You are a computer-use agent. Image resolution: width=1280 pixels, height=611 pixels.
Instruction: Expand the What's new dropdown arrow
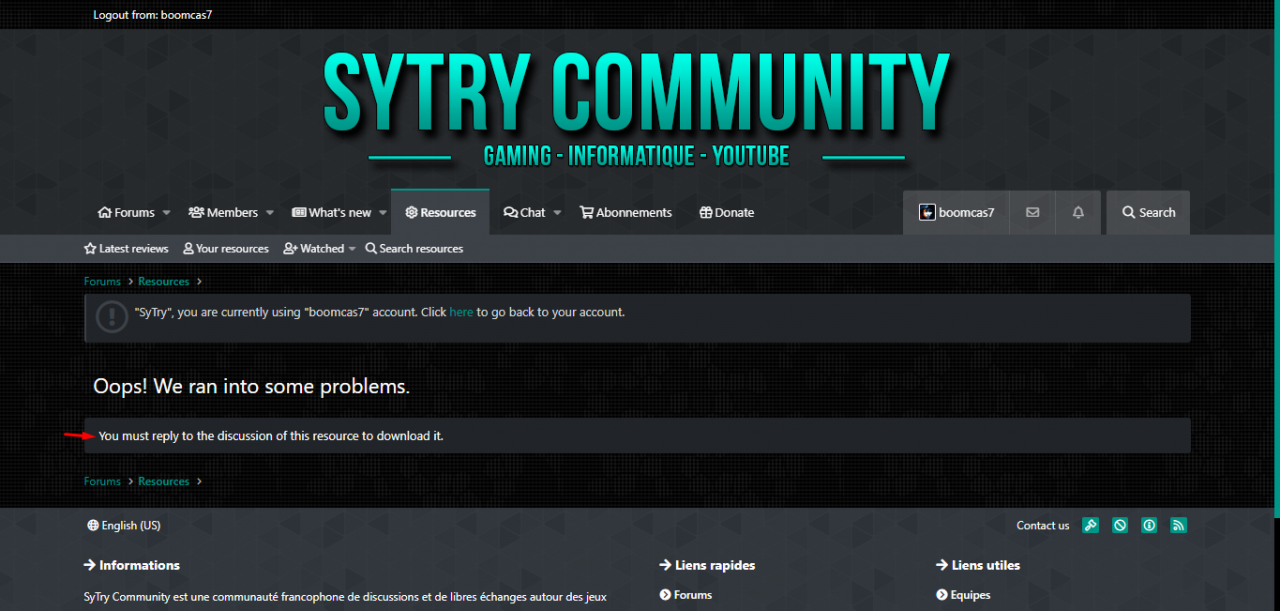(383, 213)
